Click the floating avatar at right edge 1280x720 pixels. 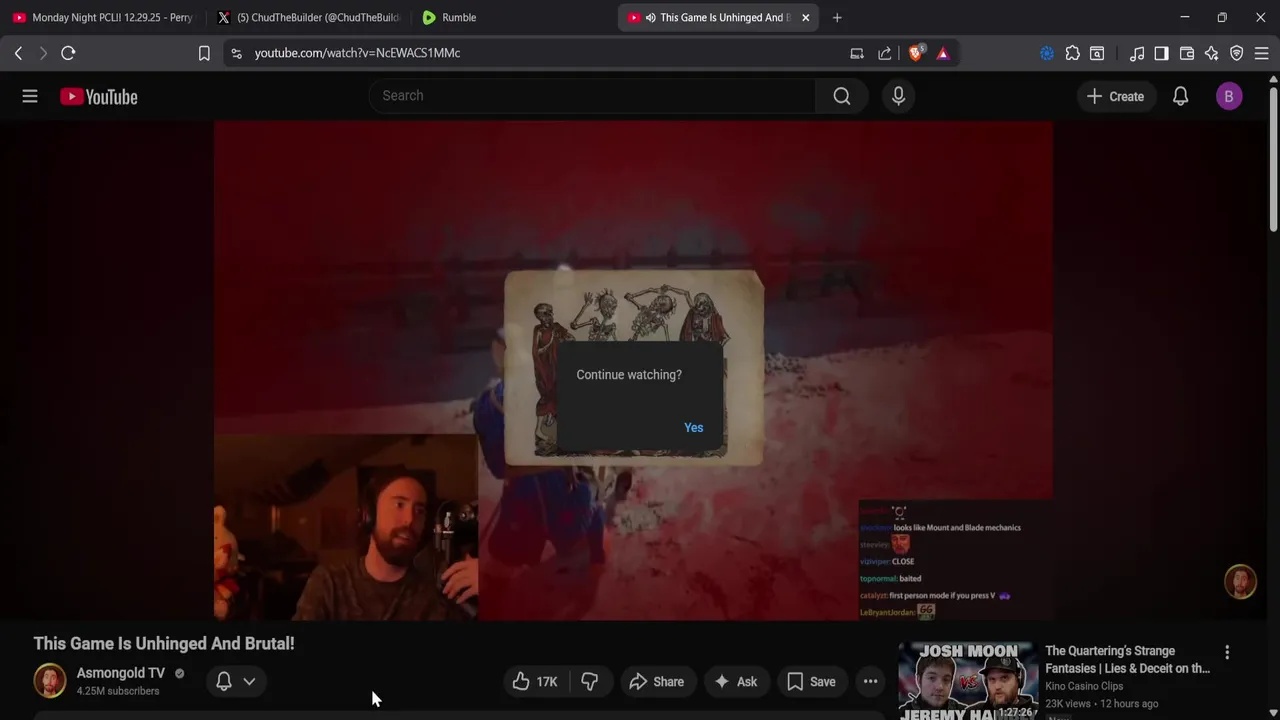click(x=1240, y=582)
